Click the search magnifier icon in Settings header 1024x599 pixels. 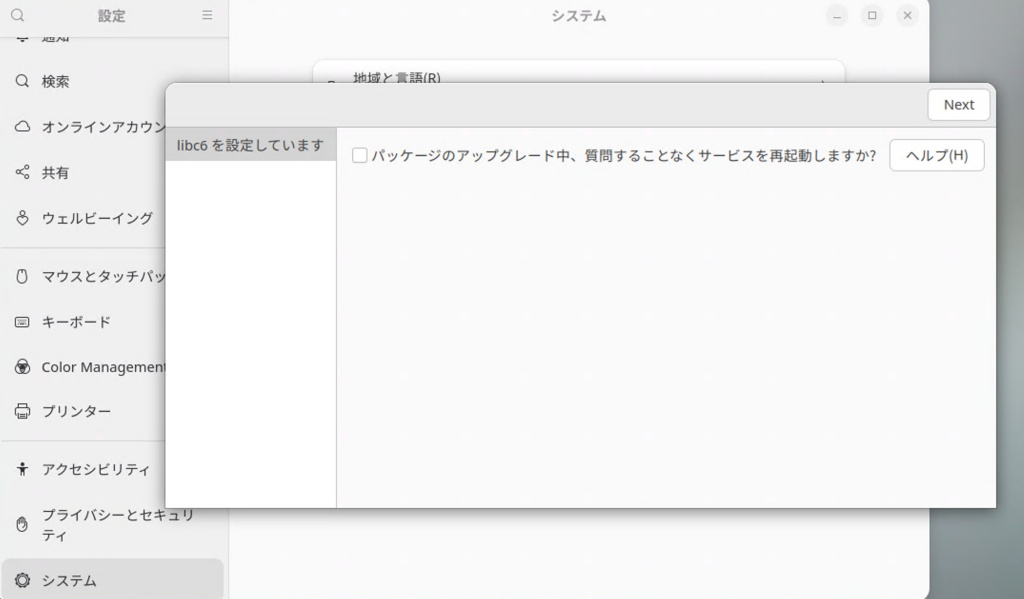[18, 15]
